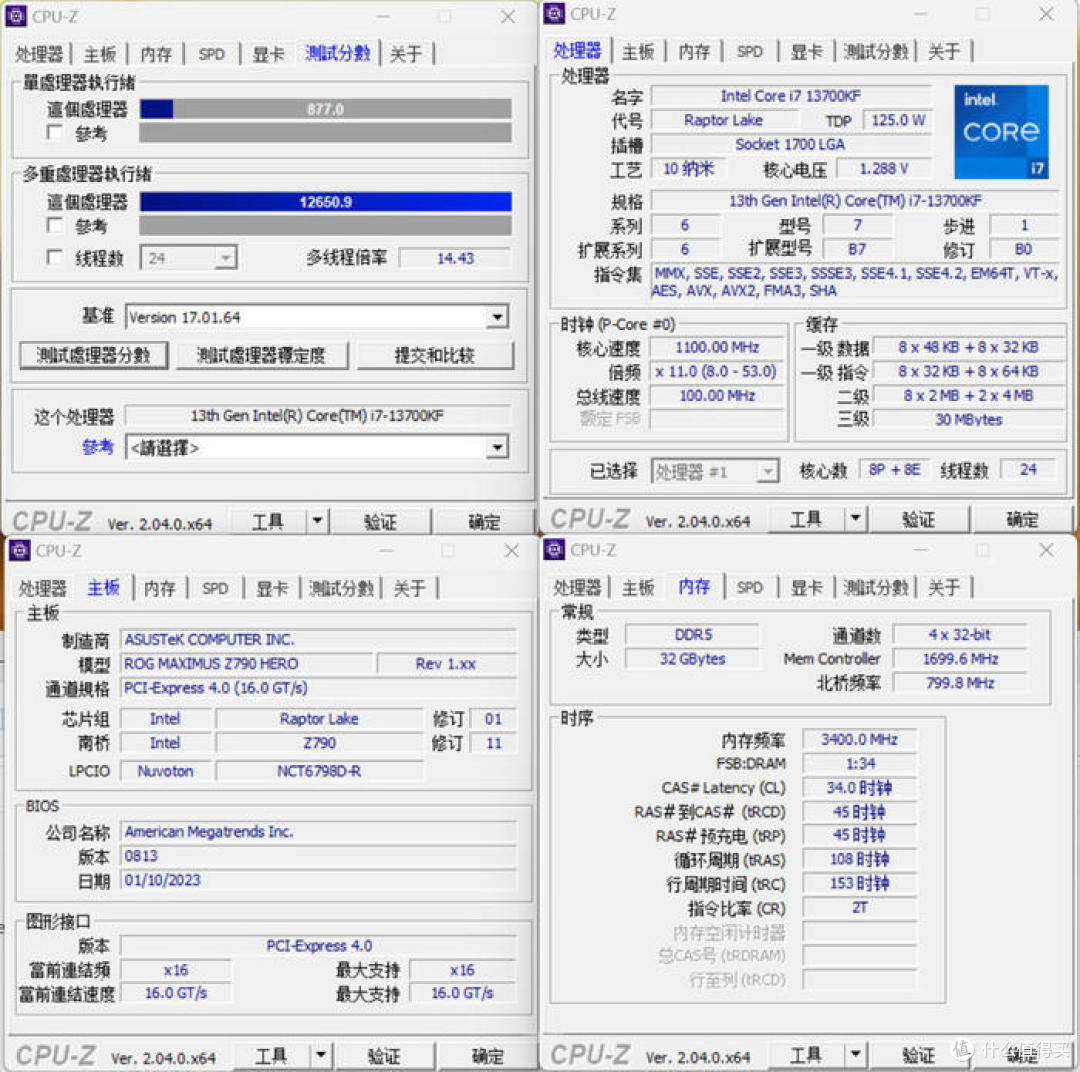Expand 工具 arrow in processor window
Image resolution: width=1080 pixels, height=1072 pixels.
(855, 519)
